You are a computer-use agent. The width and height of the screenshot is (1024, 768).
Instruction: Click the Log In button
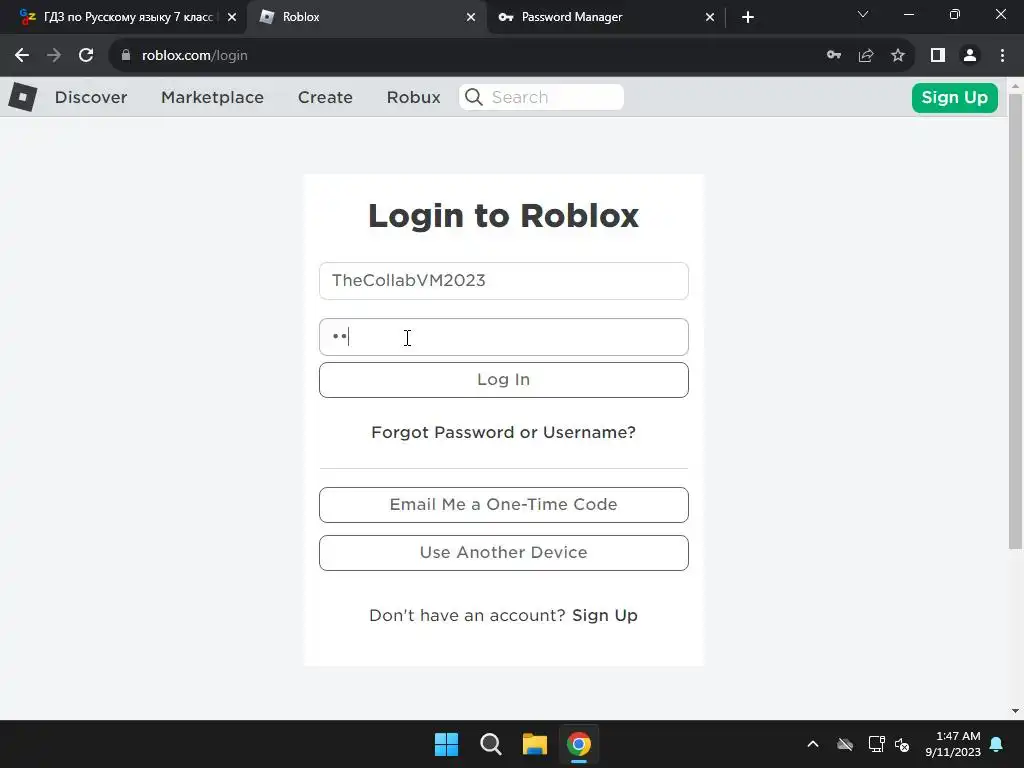pos(504,380)
